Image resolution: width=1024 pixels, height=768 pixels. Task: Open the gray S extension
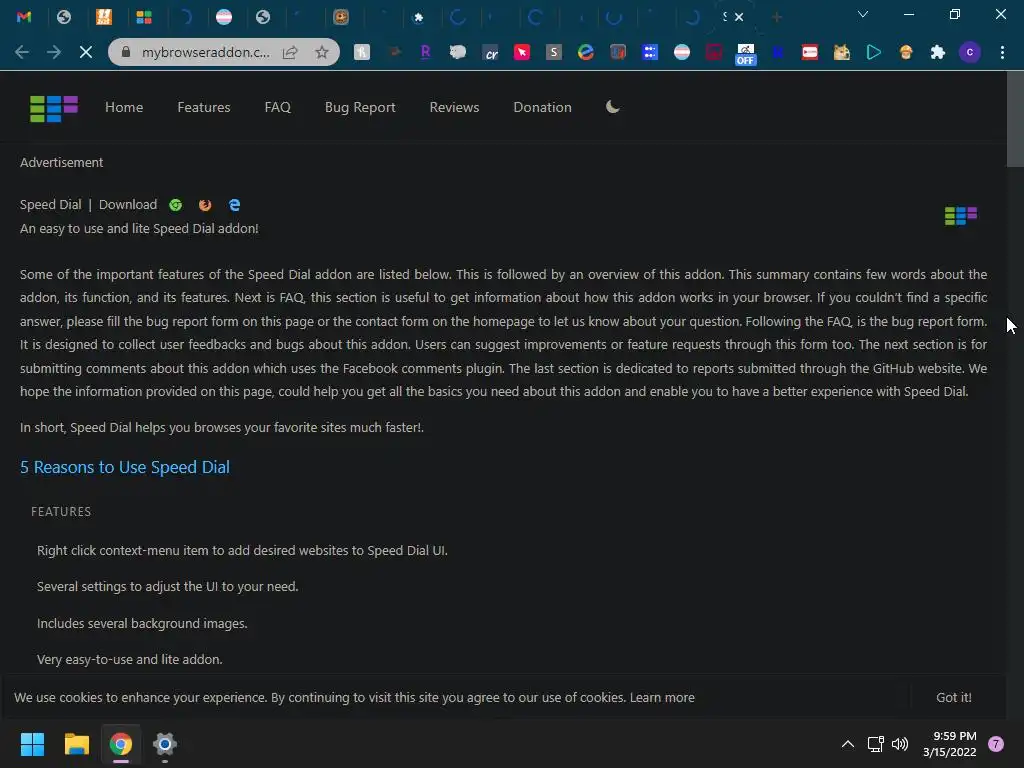coord(554,52)
